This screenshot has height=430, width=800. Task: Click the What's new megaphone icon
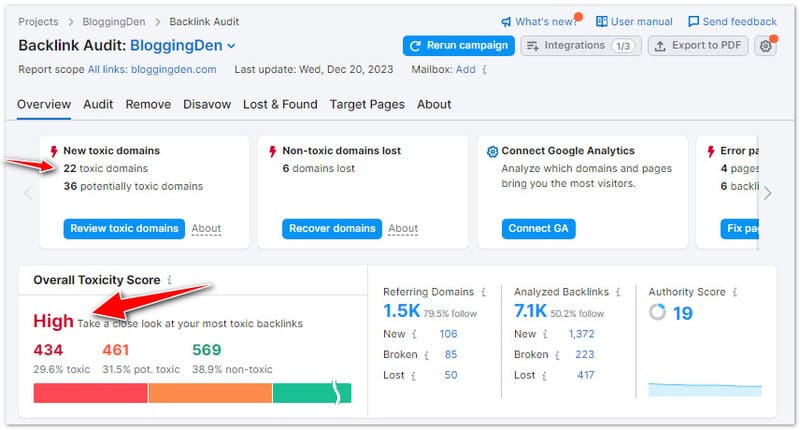point(507,21)
